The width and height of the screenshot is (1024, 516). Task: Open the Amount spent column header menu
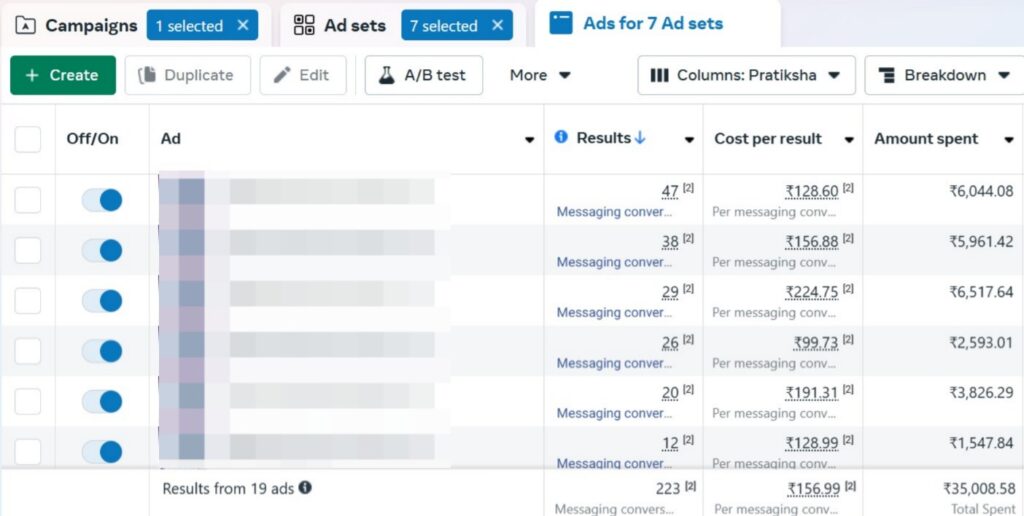(x=1008, y=140)
